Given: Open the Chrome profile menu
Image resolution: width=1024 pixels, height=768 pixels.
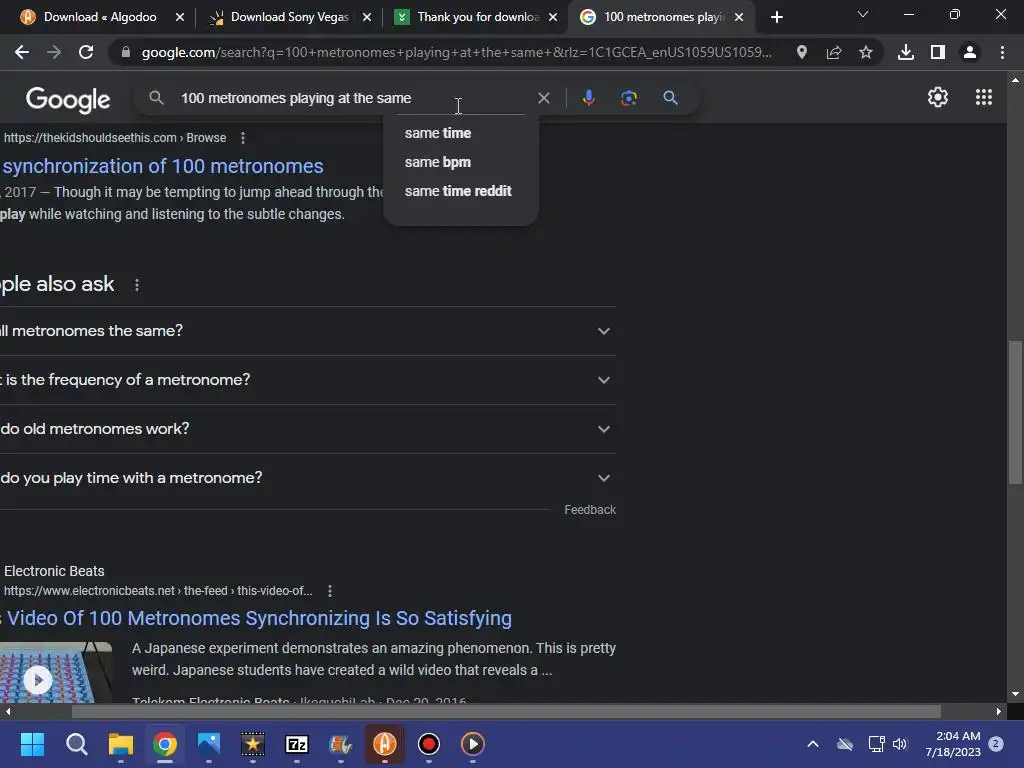Looking at the screenshot, I should [970, 52].
